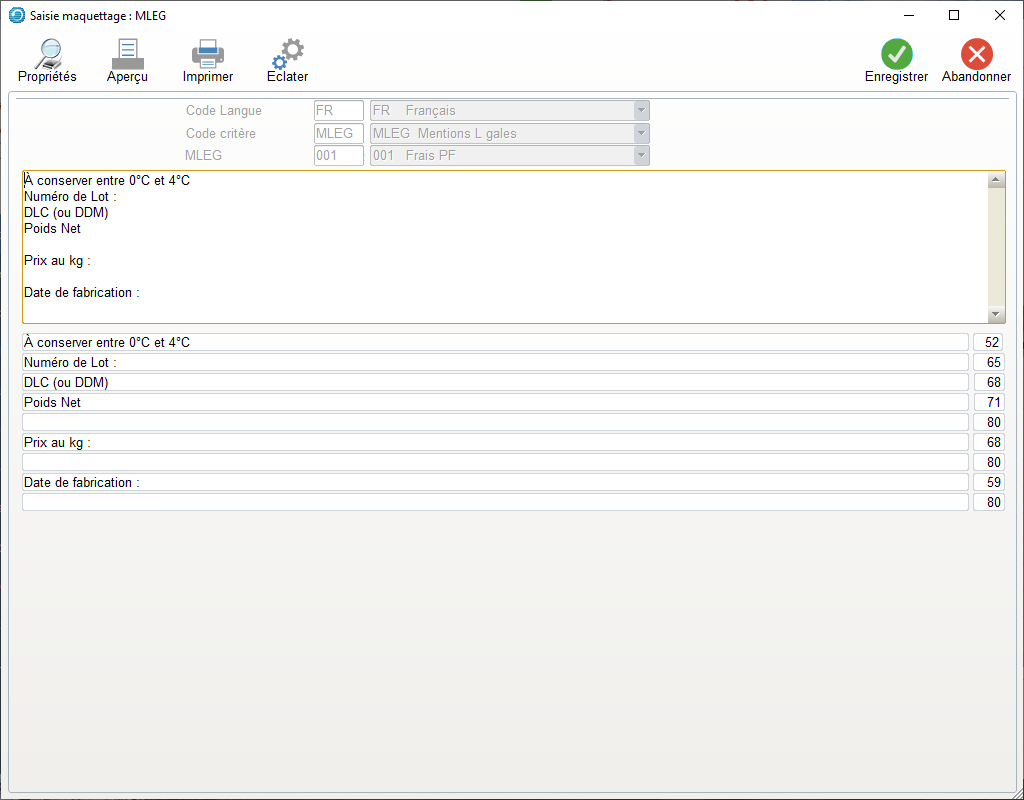Click the Code Langue FR code field
1024x800 pixels.
pos(338,111)
